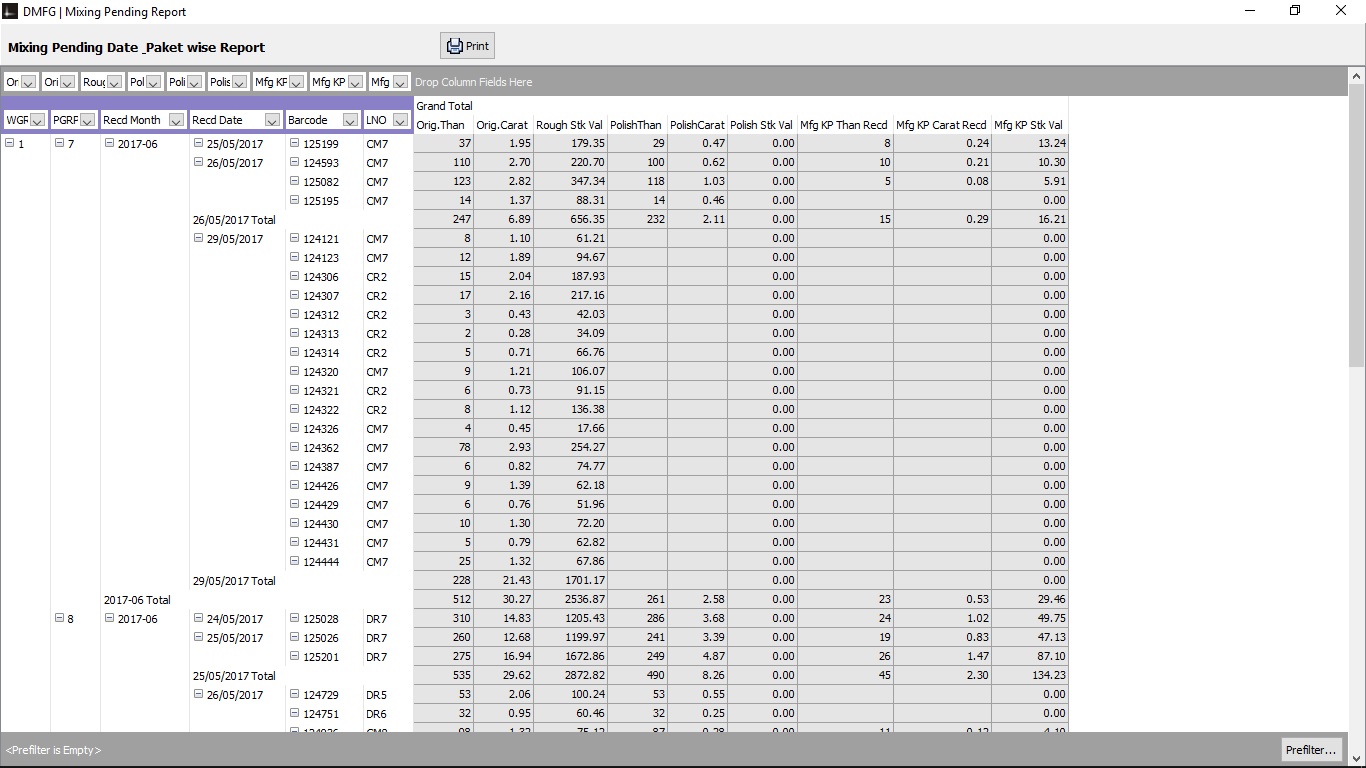Viewport: 1366px width, 768px height.
Task: Click the 'Mixing Pending Date _Paket wise Report' heading
Action: [x=137, y=47]
